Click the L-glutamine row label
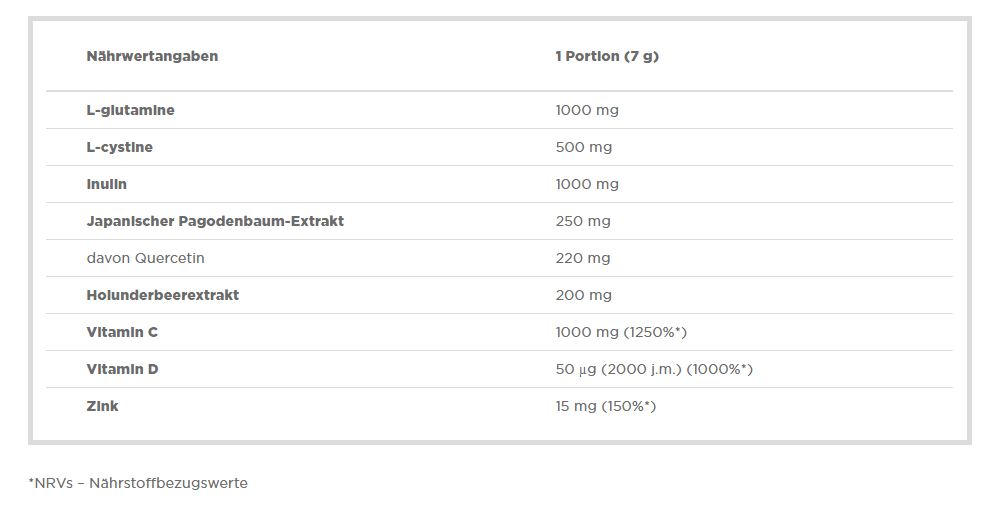The width and height of the screenshot is (1003, 512). (x=130, y=110)
